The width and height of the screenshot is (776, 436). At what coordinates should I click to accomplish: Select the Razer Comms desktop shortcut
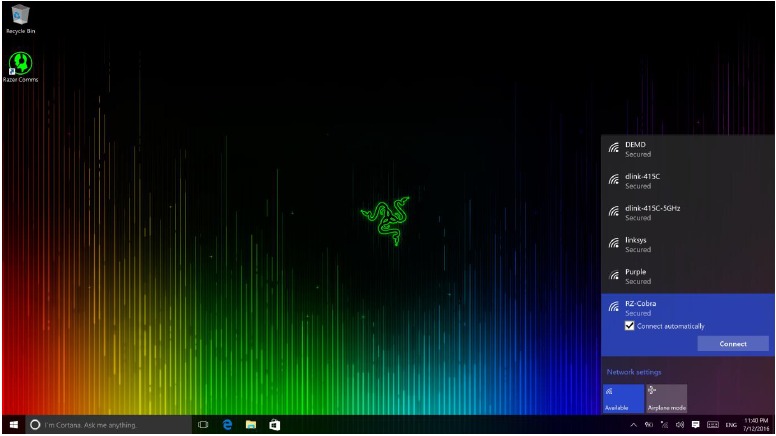click(x=20, y=67)
